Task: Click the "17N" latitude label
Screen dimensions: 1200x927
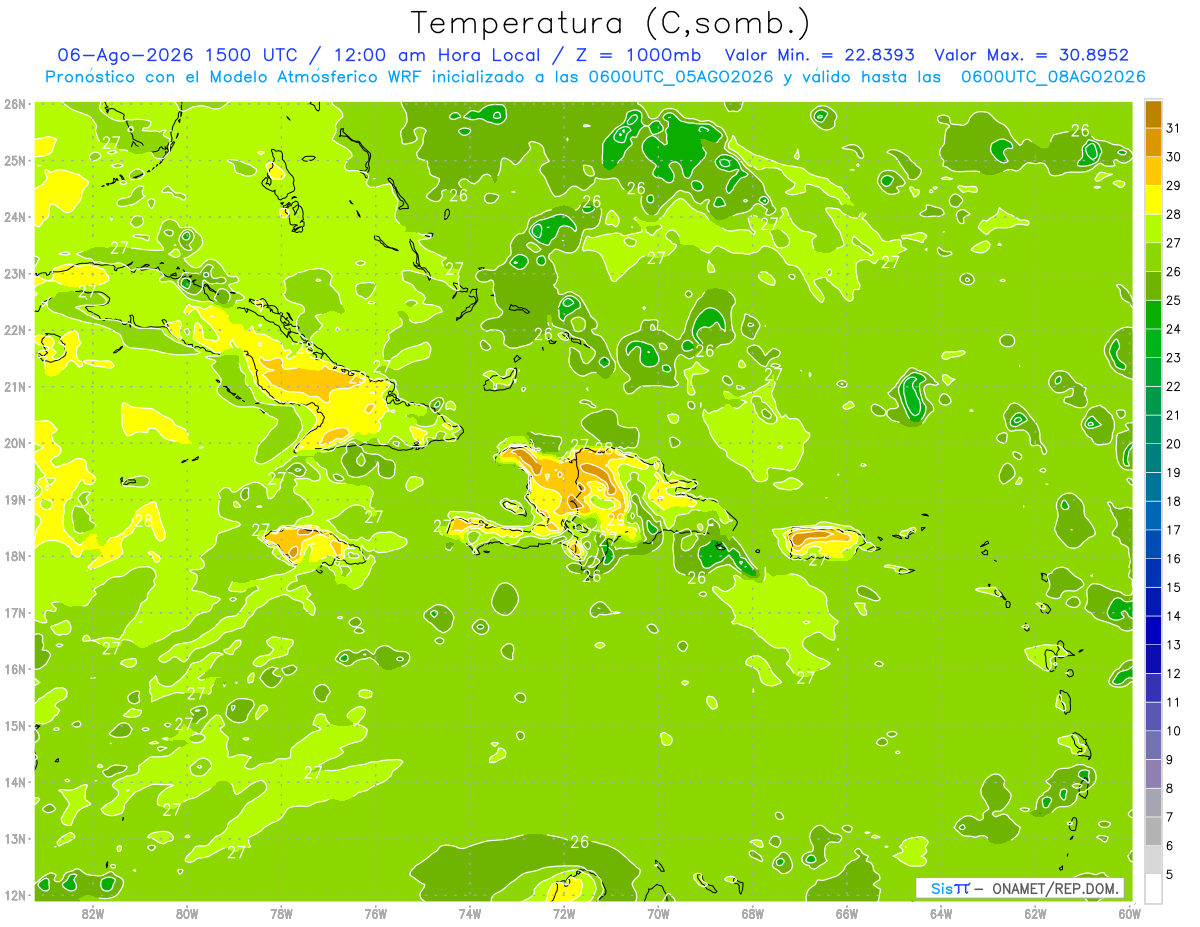Action: coord(15,613)
